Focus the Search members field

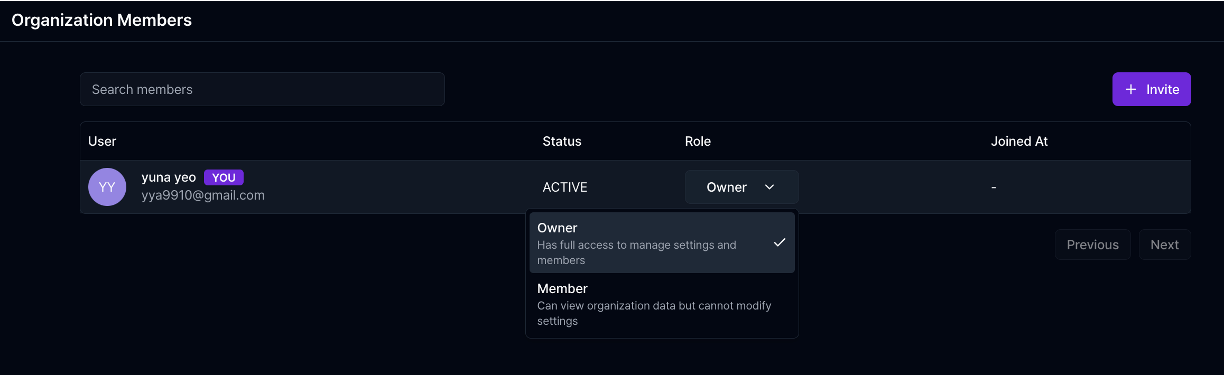coord(262,89)
